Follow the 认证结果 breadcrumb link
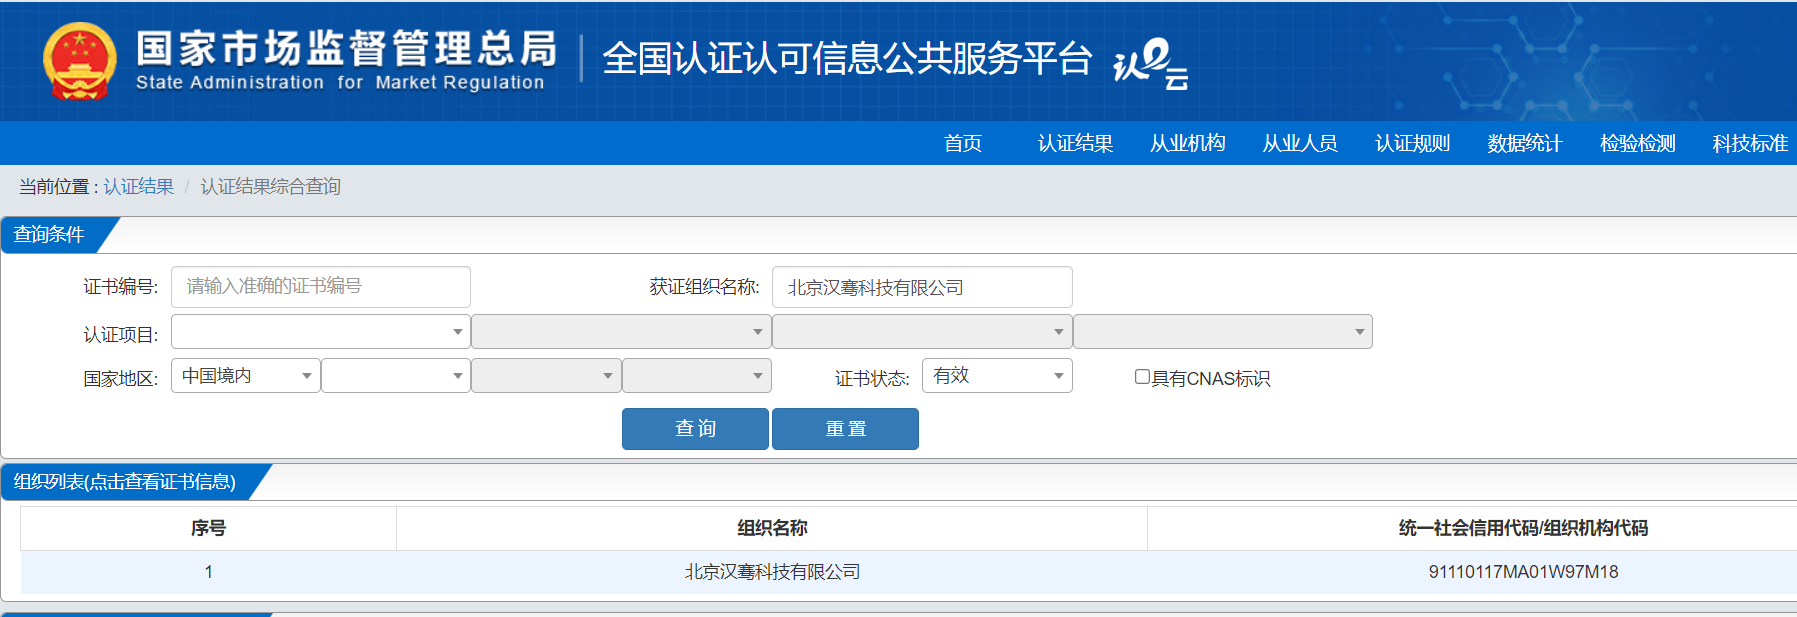Screen dimensions: 1797x617 [138, 187]
